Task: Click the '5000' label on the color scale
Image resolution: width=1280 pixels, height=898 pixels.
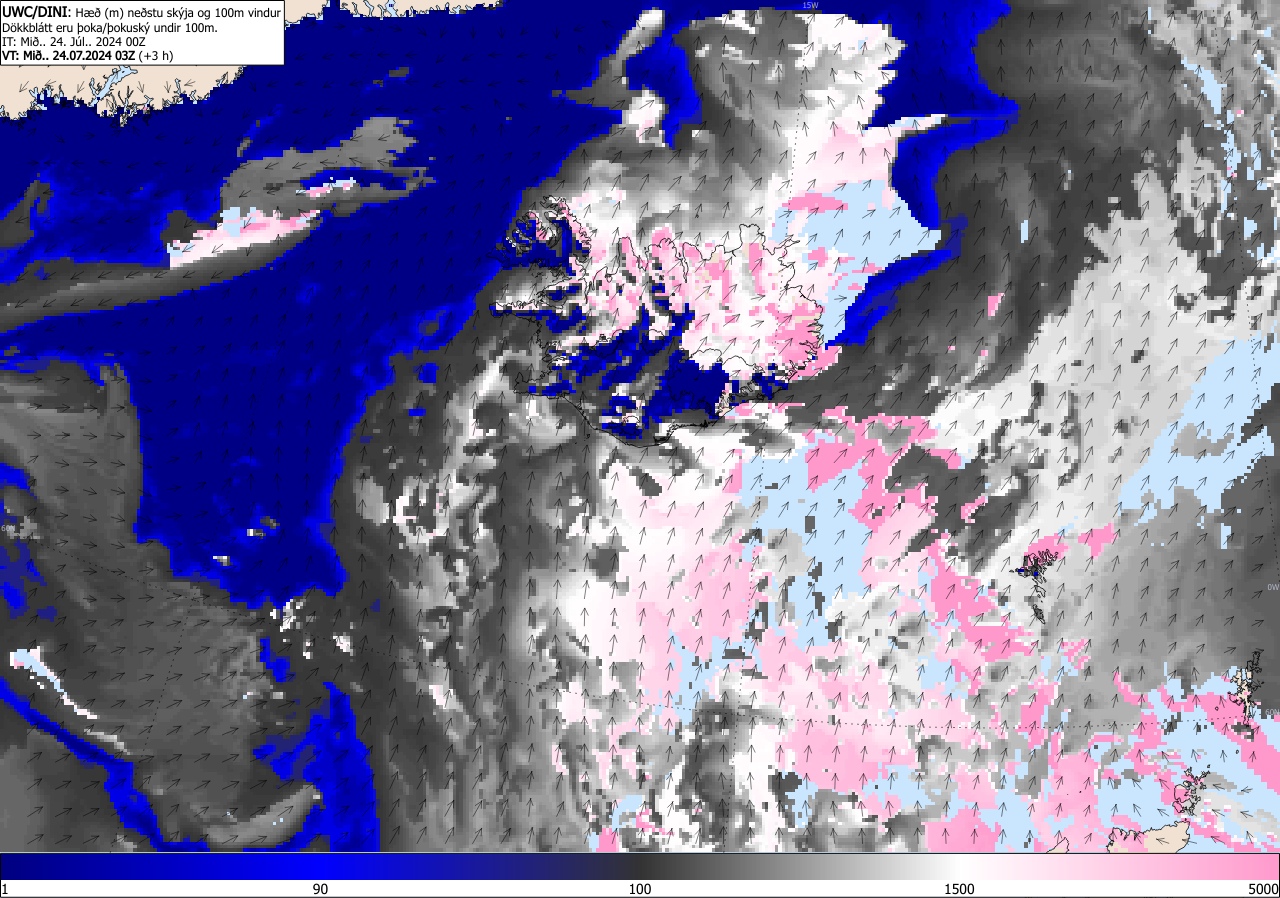Action: (1263, 889)
